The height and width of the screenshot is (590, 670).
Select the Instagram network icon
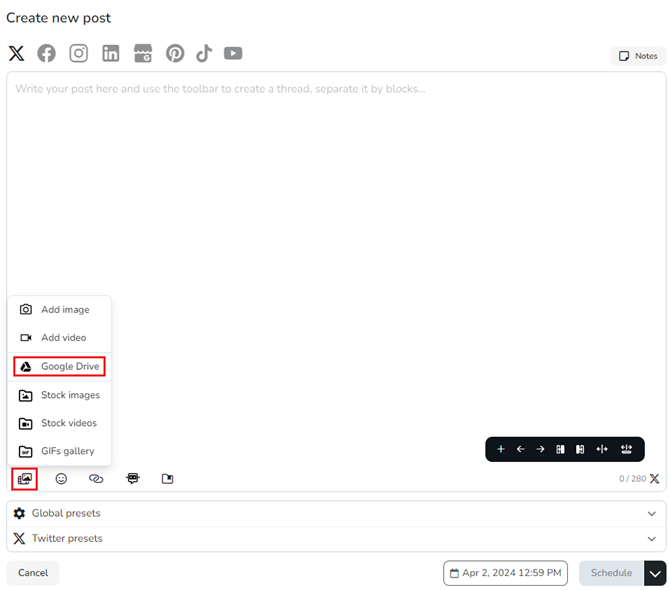(x=78, y=54)
